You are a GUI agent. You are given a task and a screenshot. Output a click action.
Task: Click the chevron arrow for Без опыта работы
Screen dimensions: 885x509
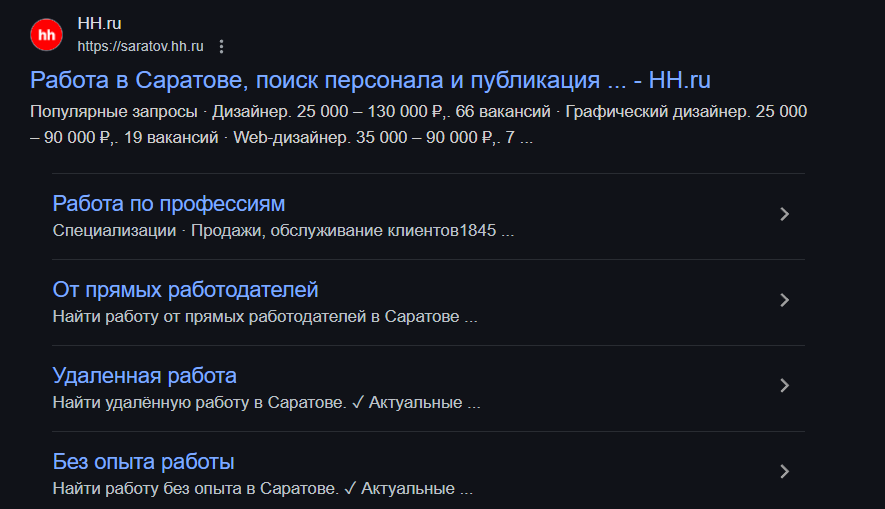pyautogui.click(x=784, y=471)
